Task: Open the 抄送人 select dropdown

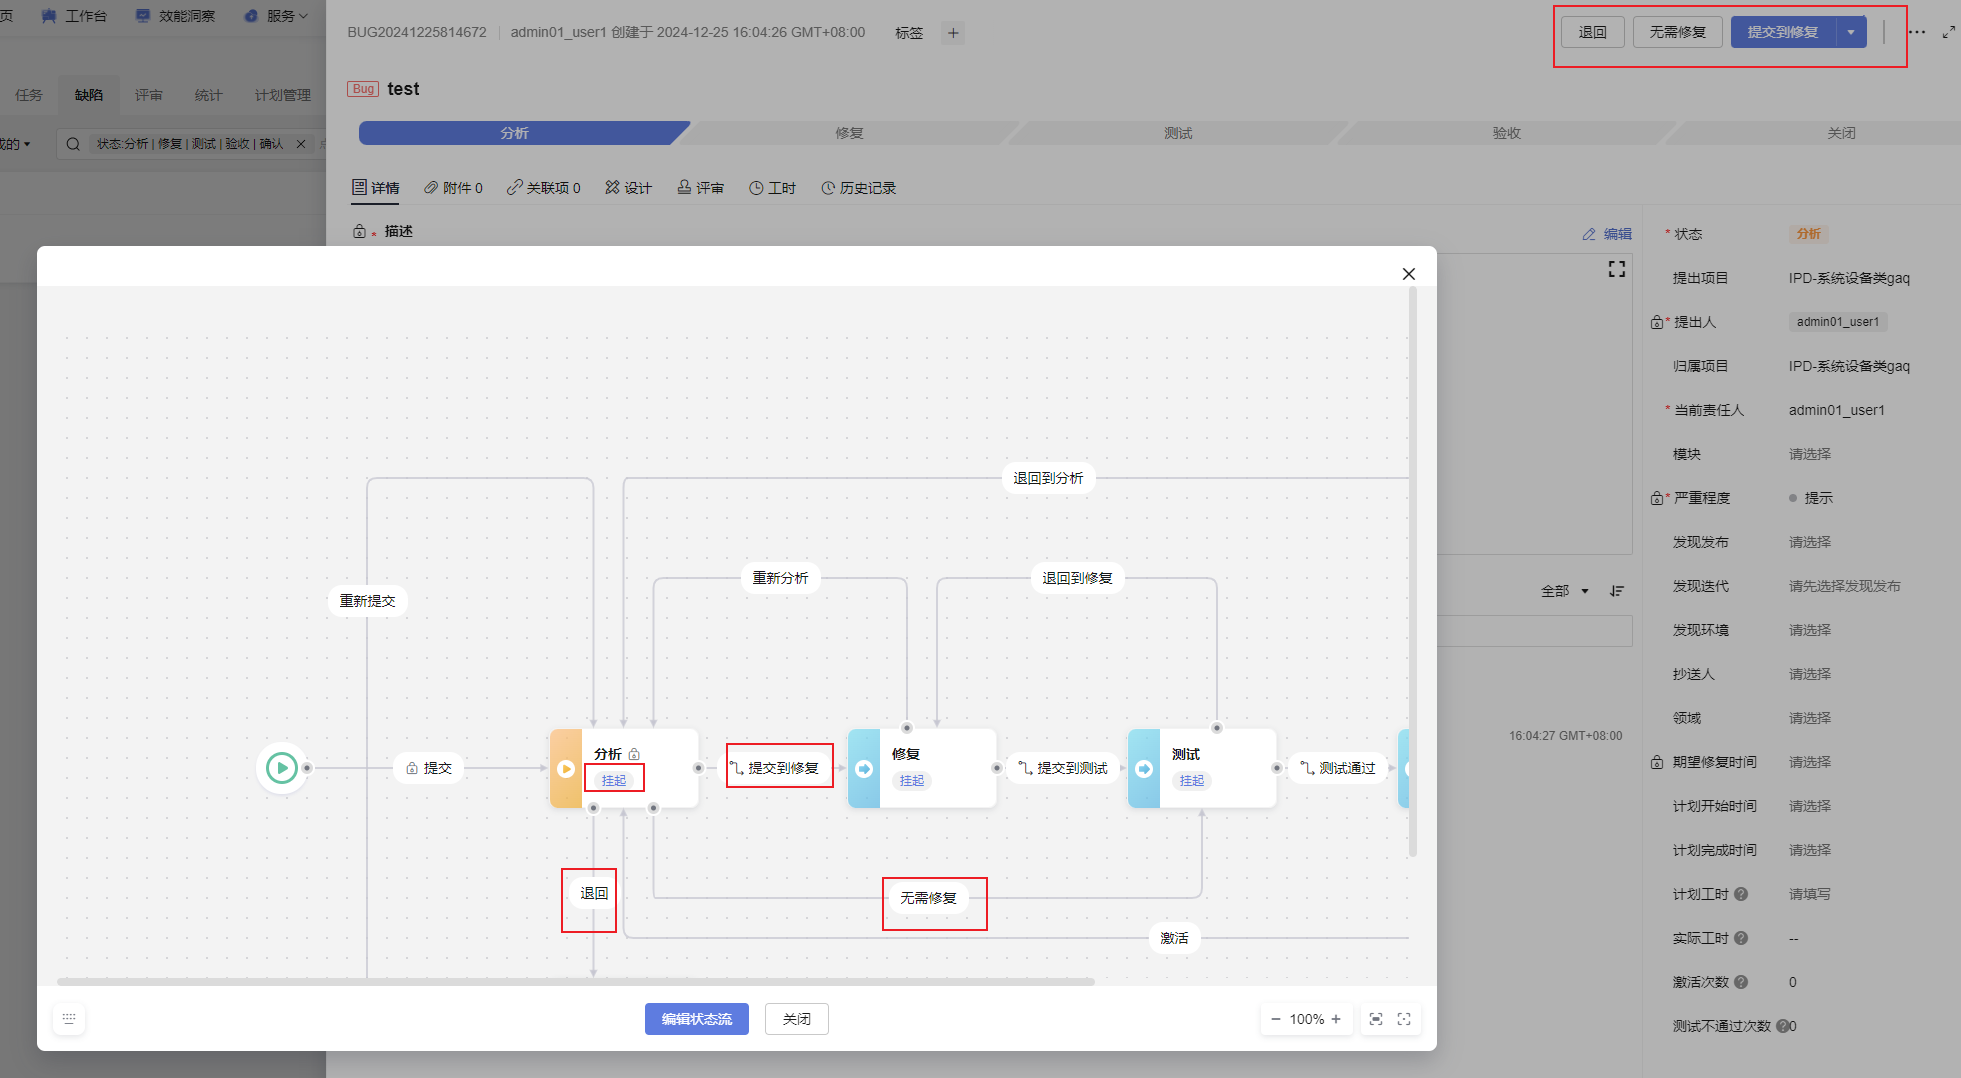Action: click(1810, 674)
